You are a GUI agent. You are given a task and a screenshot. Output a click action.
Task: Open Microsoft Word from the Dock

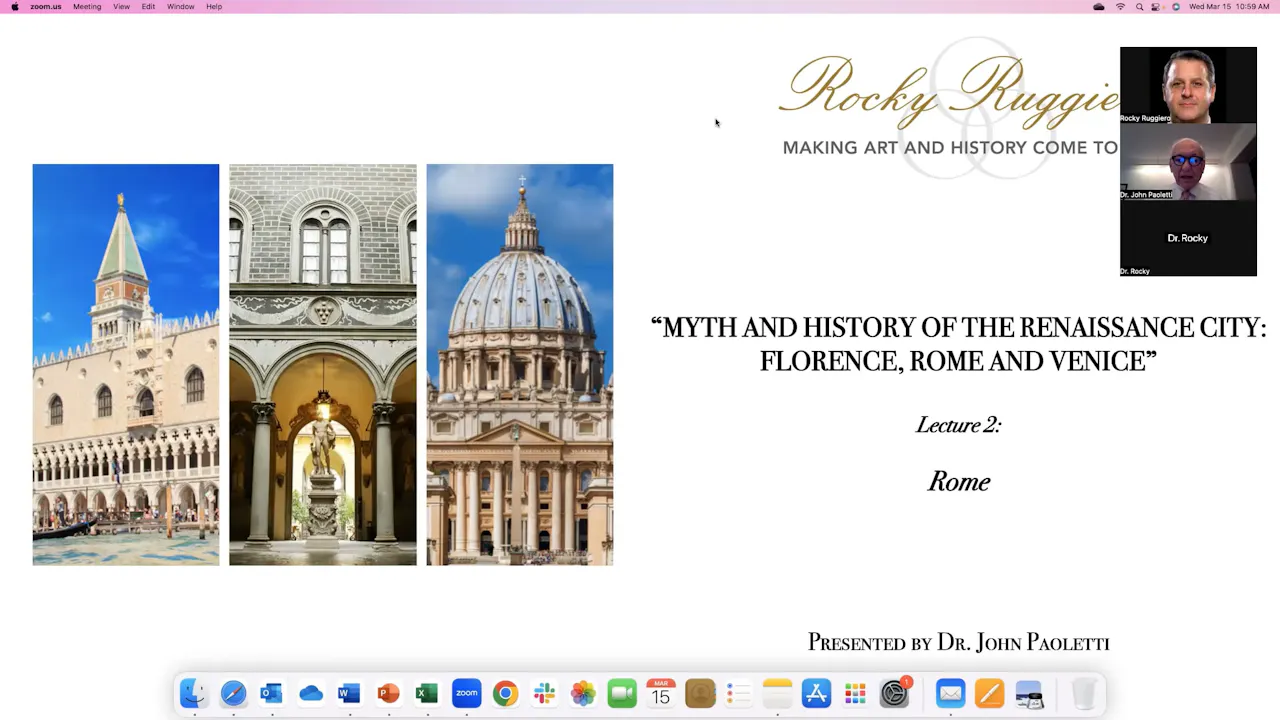(348, 693)
